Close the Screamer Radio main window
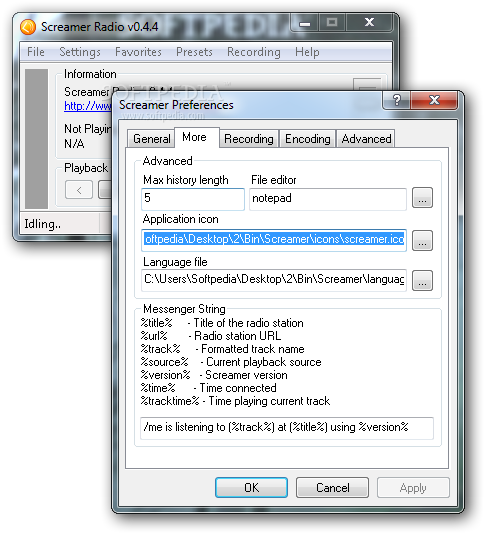 [369, 23]
